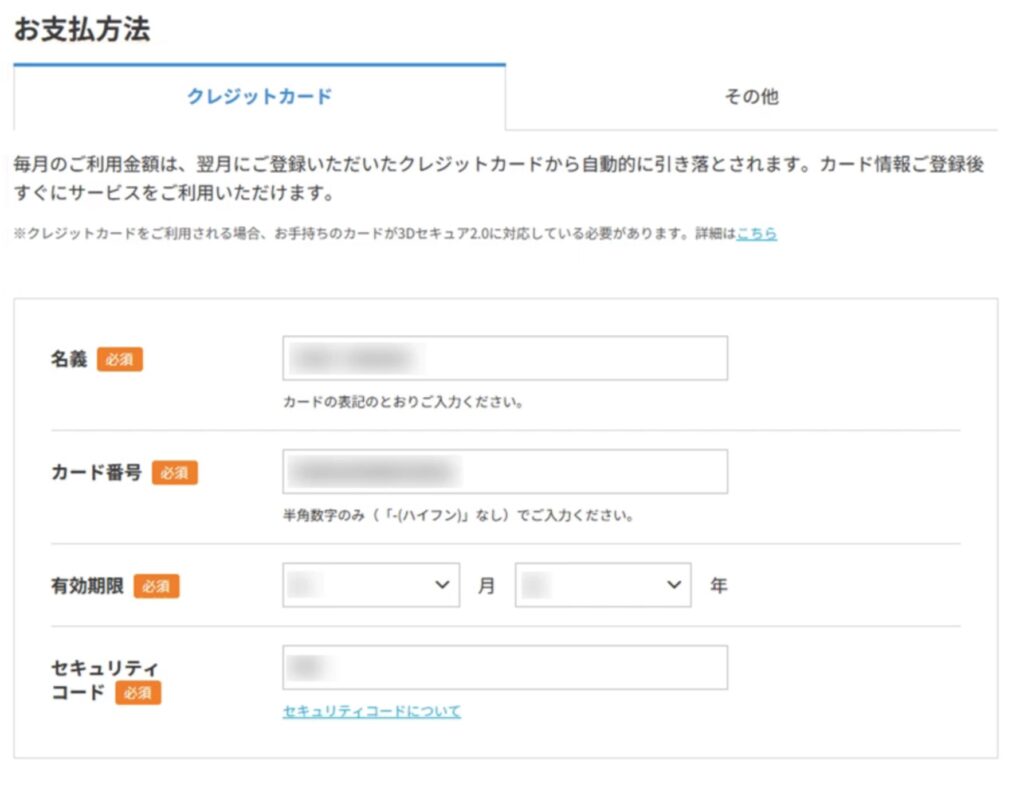The width and height of the screenshot is (1024, 790).
Task: Click the 有効期限 field label
Action: click(x=87, y=586)
